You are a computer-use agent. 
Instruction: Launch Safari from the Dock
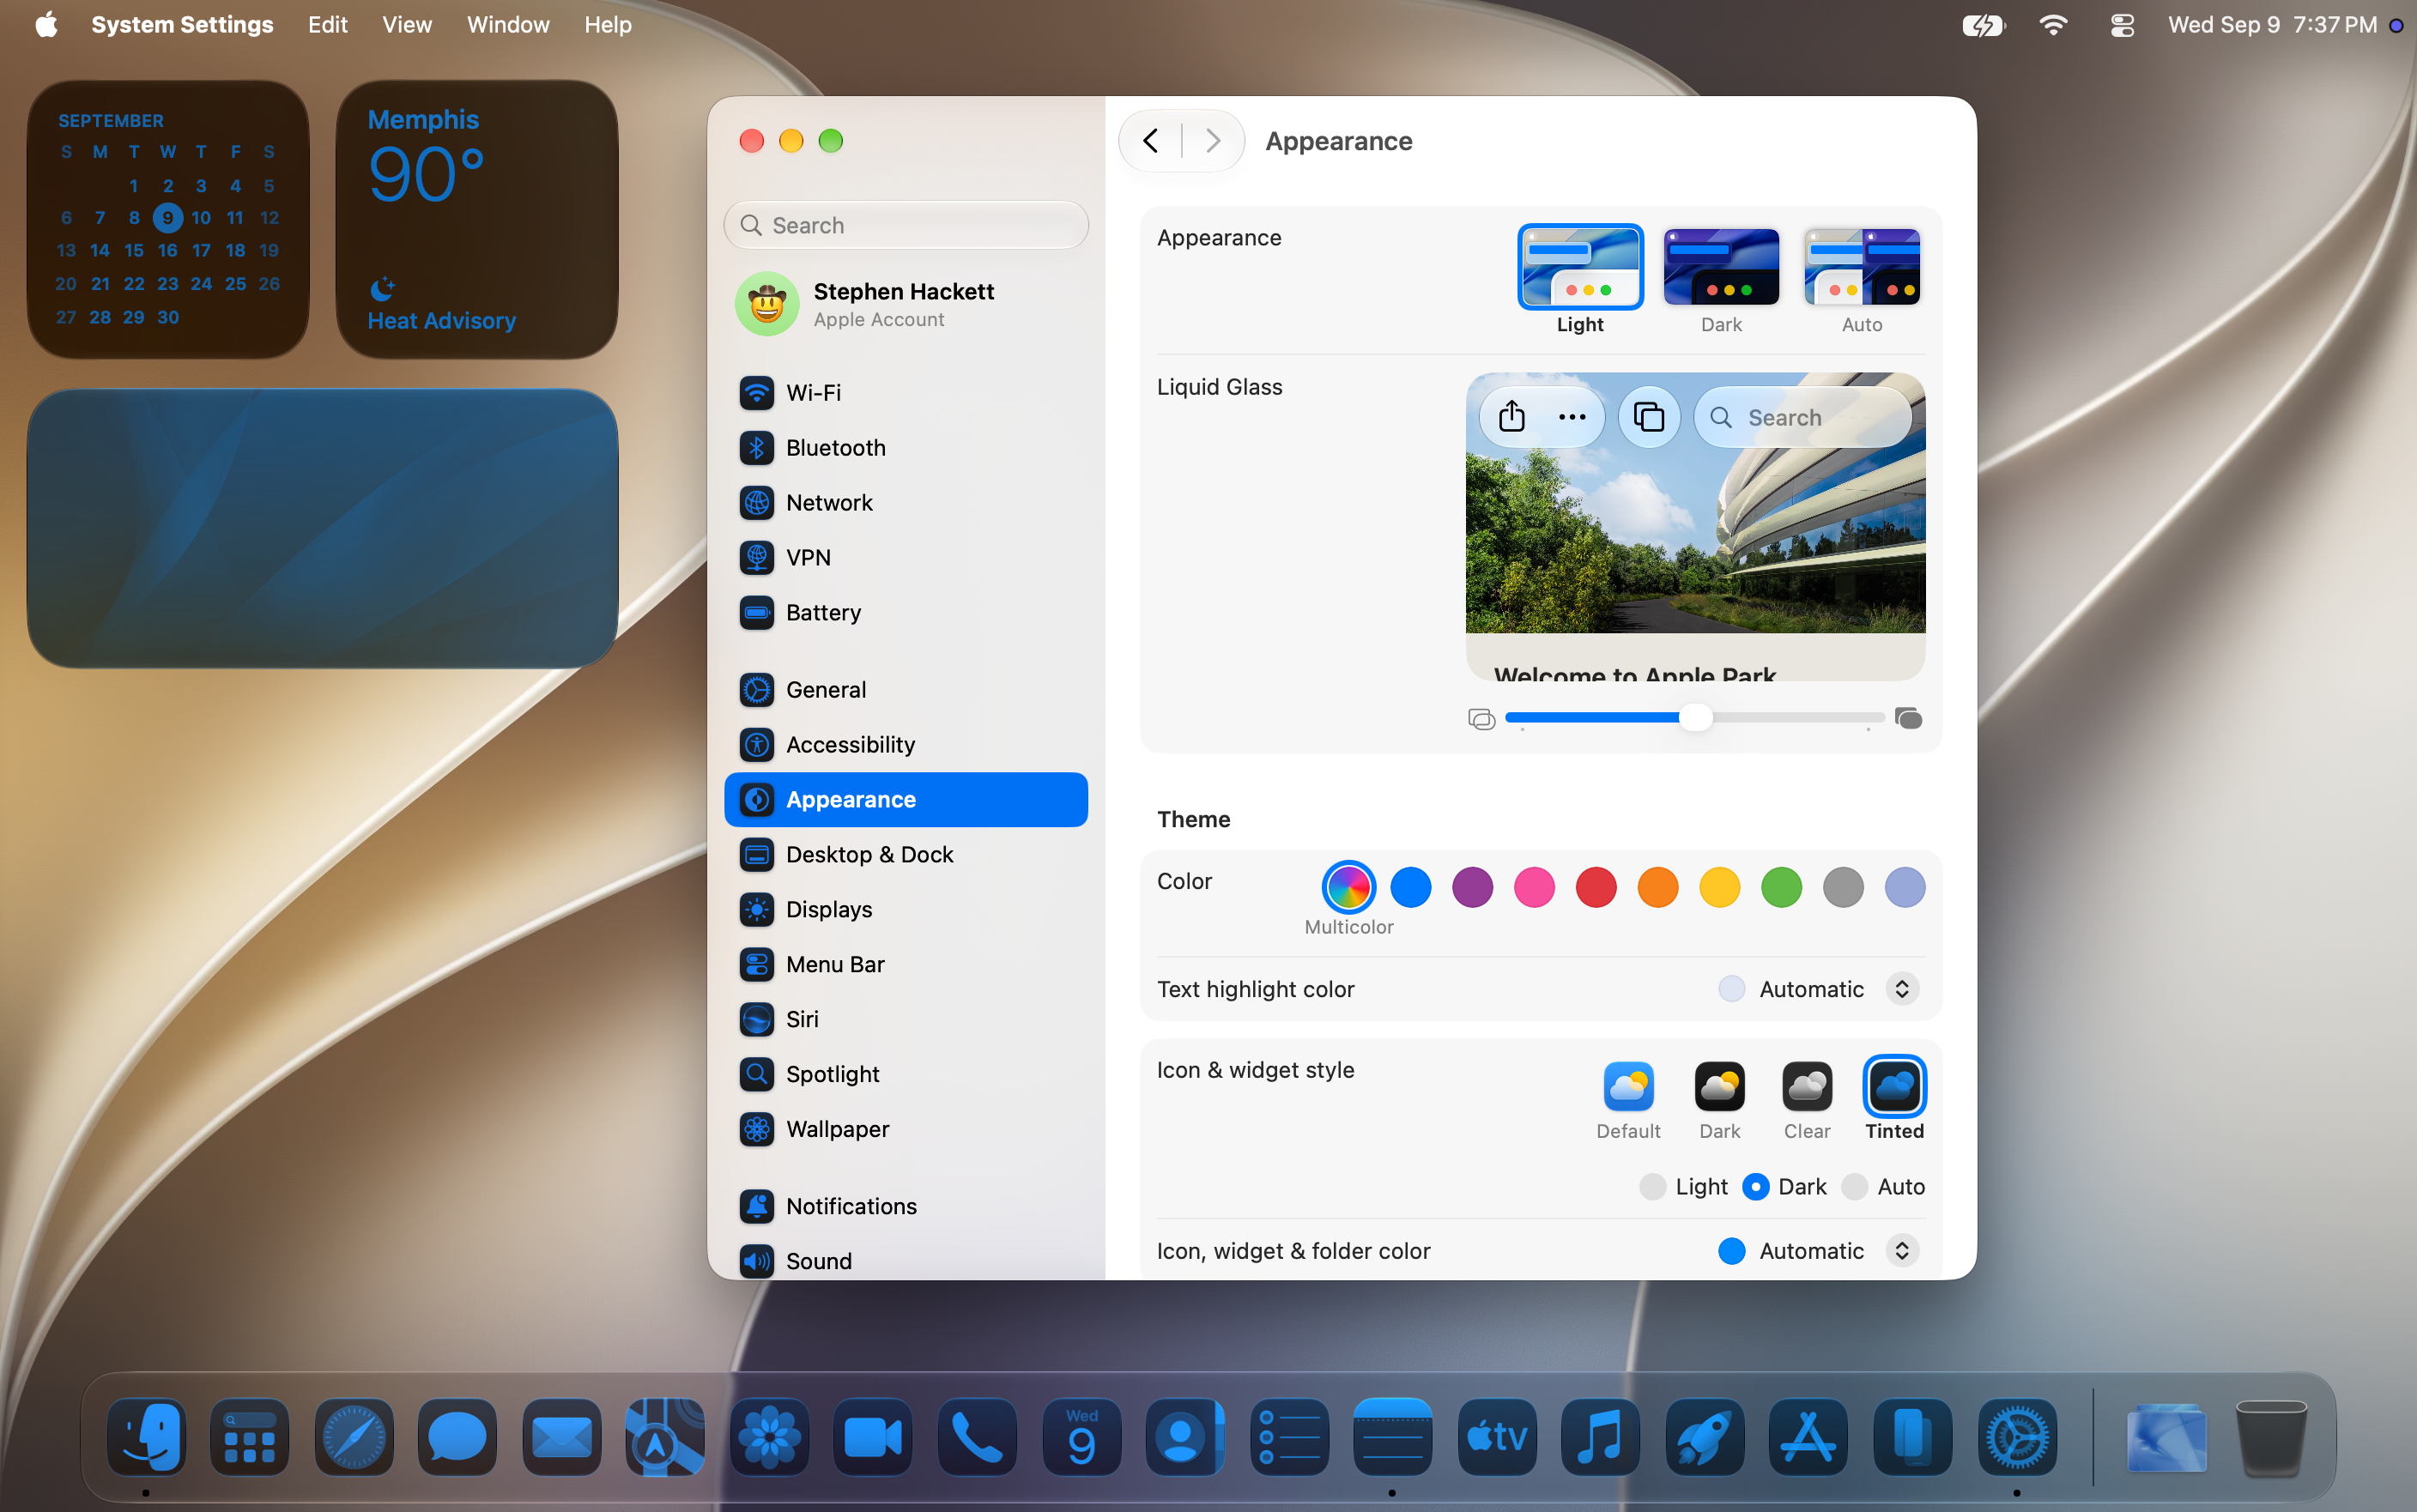pos(353,1437)
